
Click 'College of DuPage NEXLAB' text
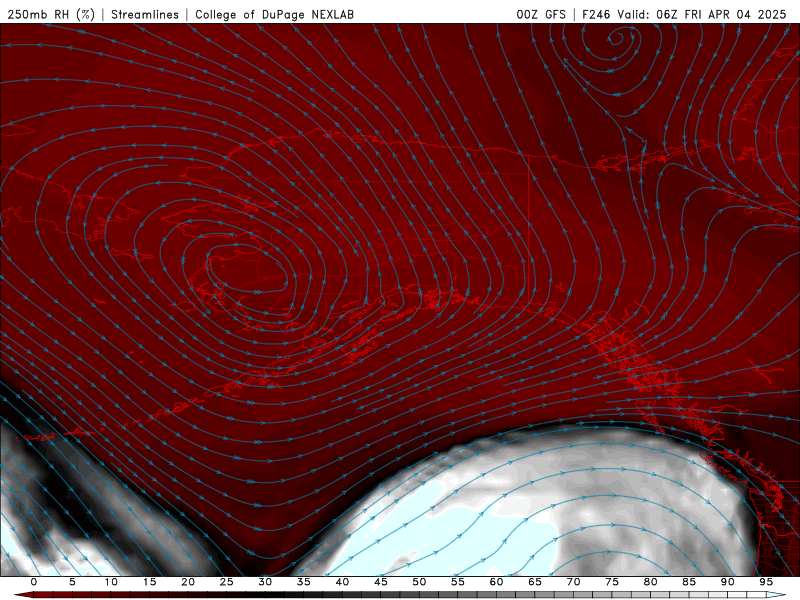click(x=274, y=15)
